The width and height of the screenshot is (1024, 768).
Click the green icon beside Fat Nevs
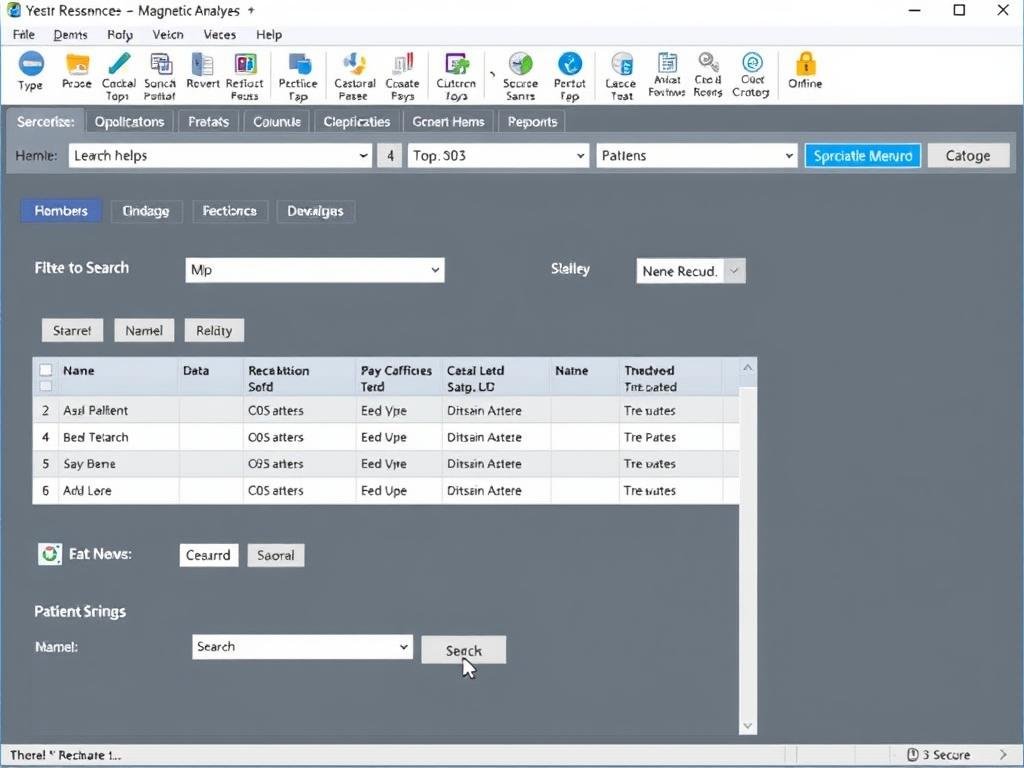pos(49,554)
